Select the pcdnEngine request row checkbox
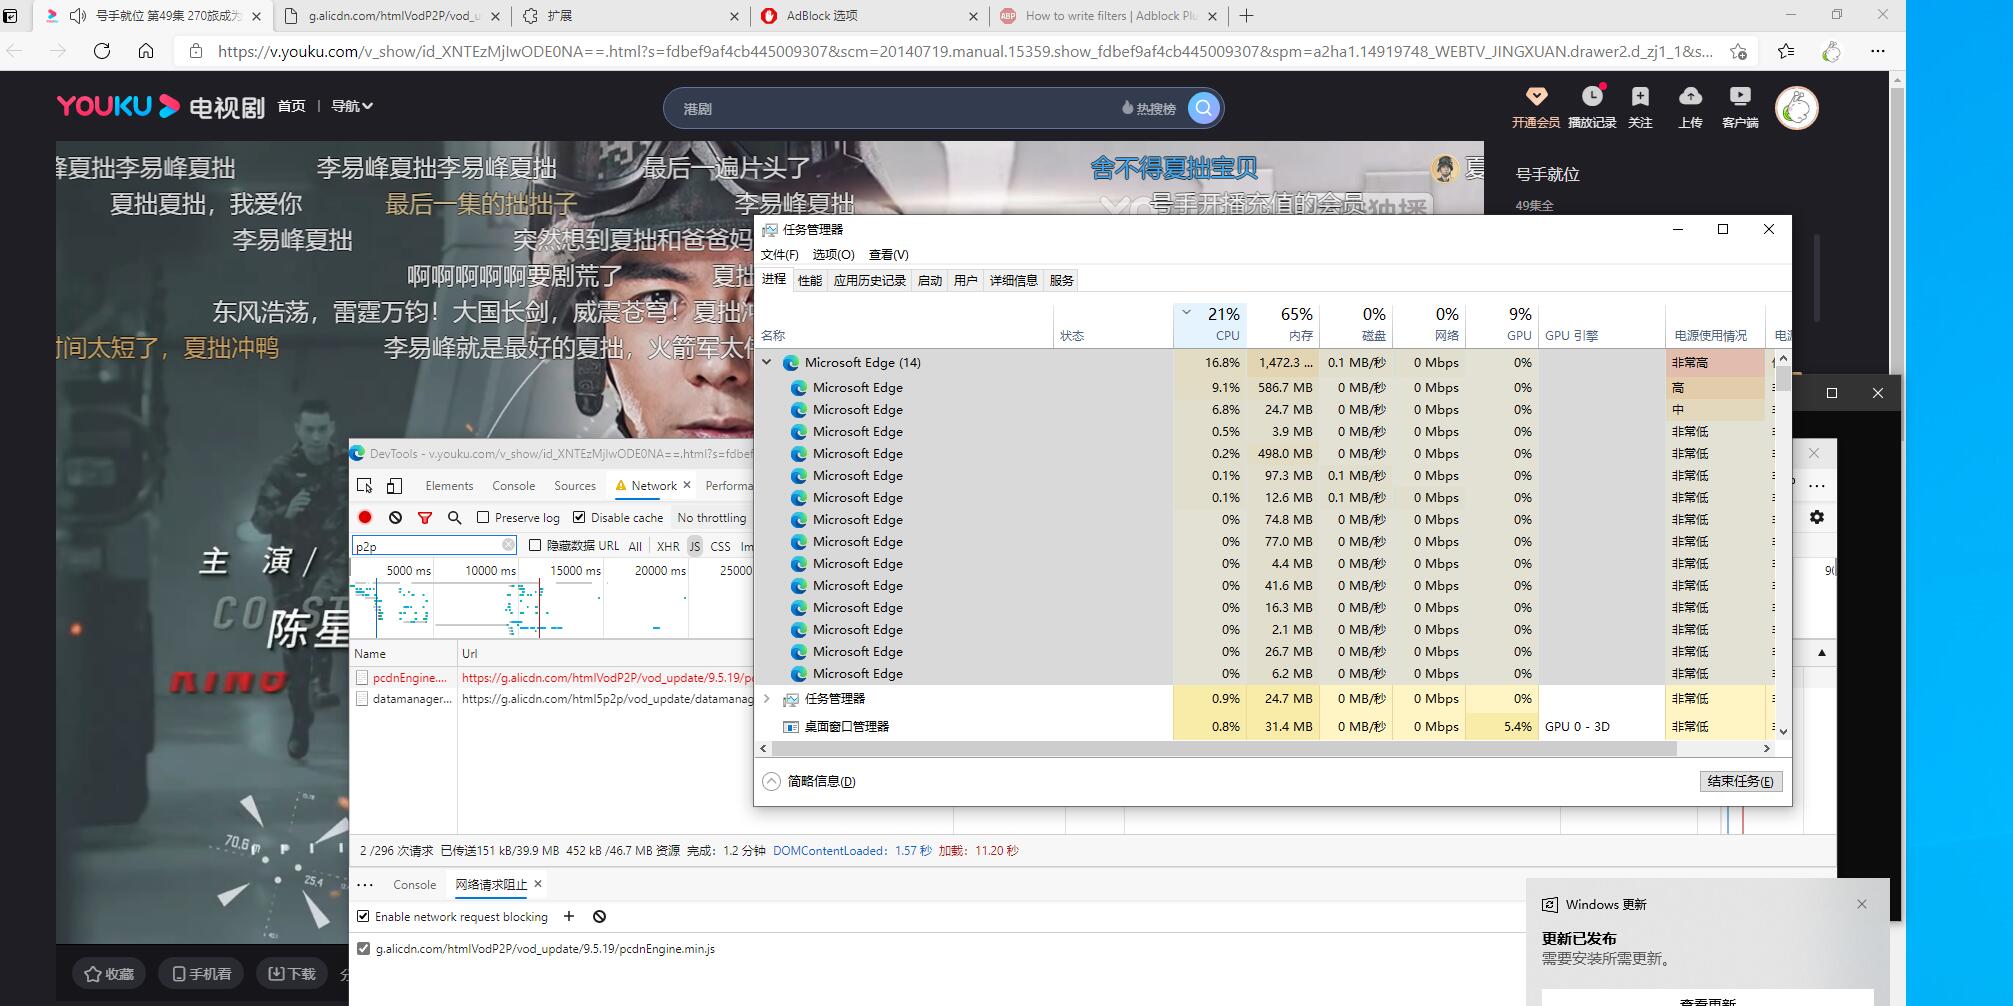Viewport: 2013px width, 1006px height. 362,677
